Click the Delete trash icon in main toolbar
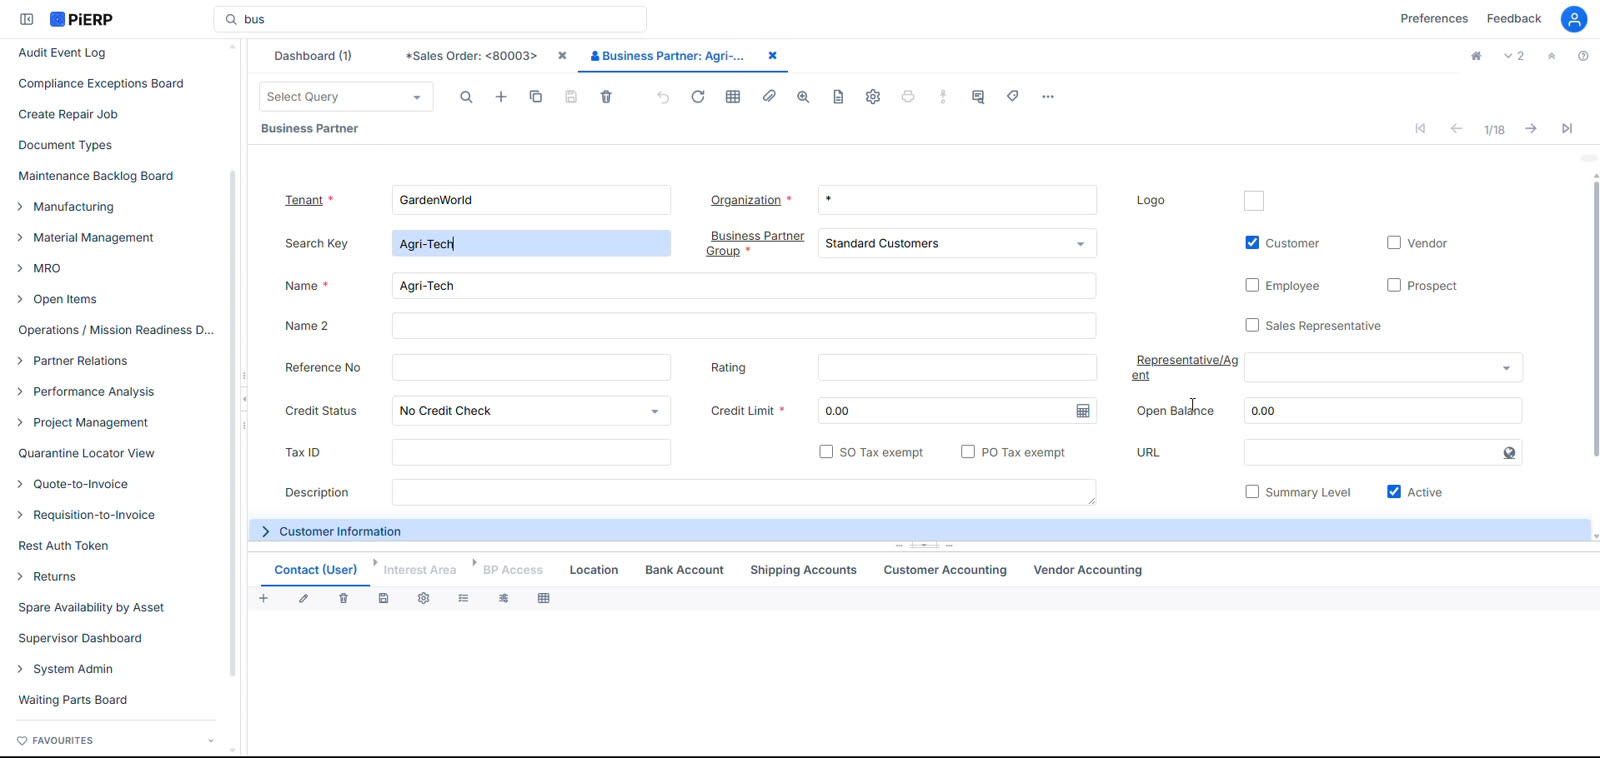Viewport: 1600px width, 758px height. tap(606, 97)
